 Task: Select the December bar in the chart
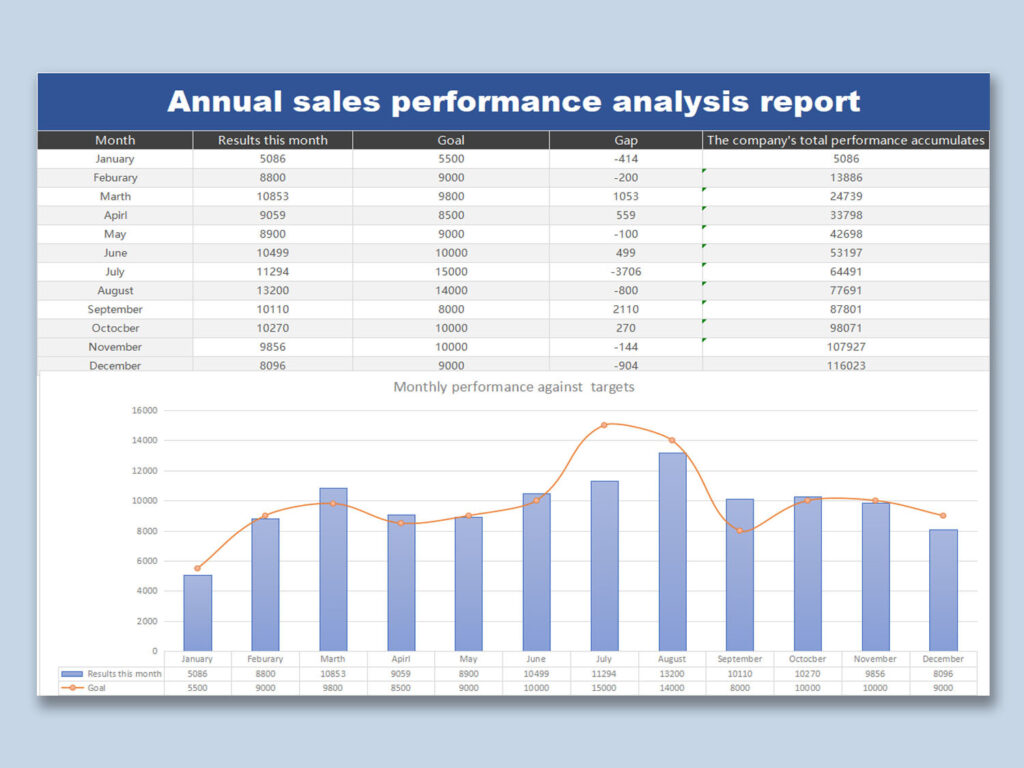(943, 590)
